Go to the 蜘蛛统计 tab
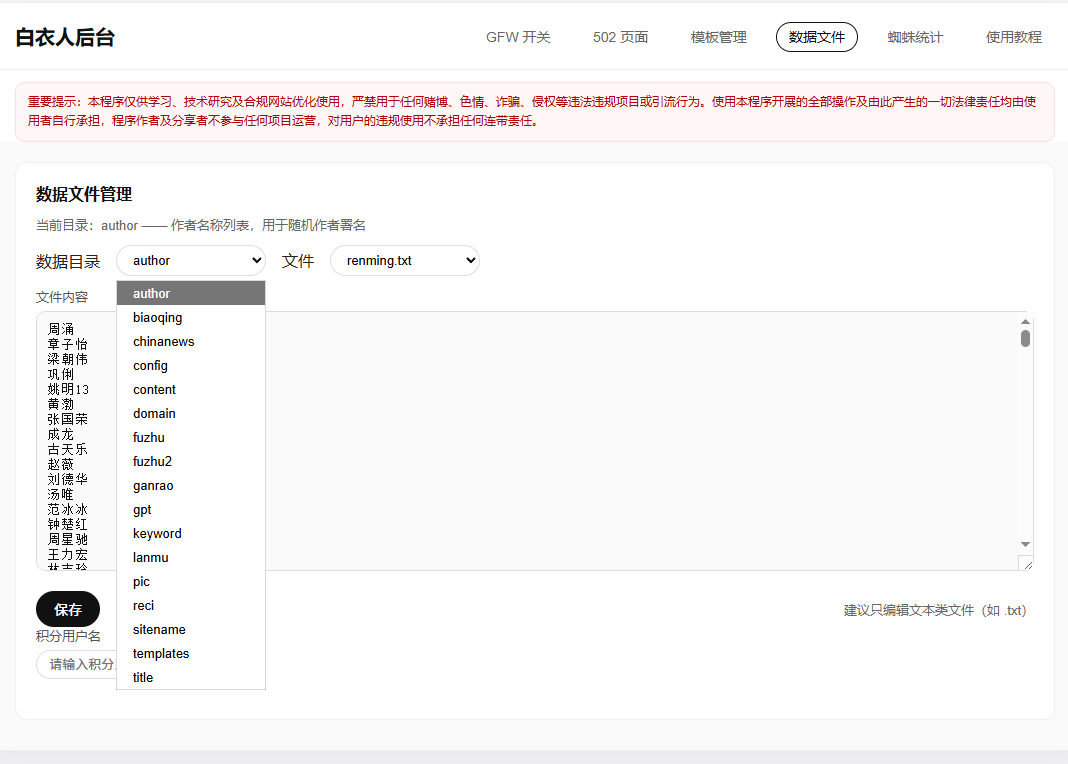 click(915, 37)
